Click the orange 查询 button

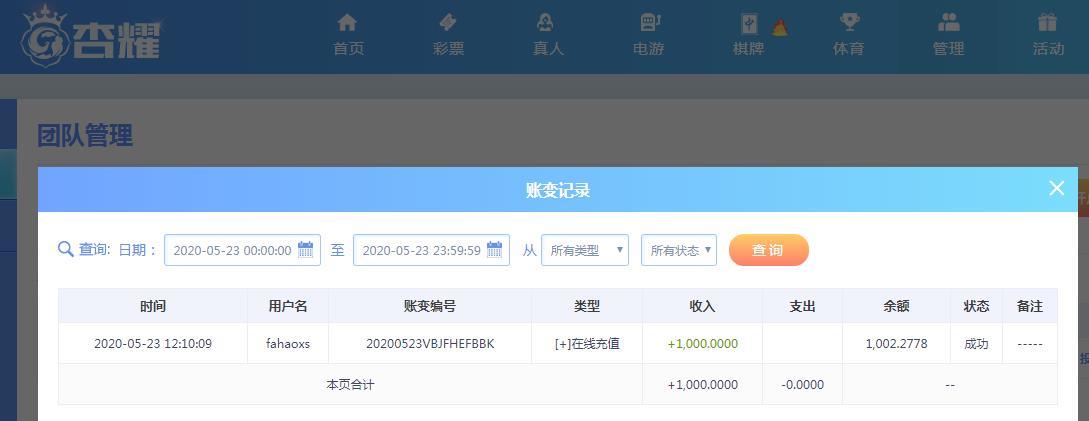[769, 250]
